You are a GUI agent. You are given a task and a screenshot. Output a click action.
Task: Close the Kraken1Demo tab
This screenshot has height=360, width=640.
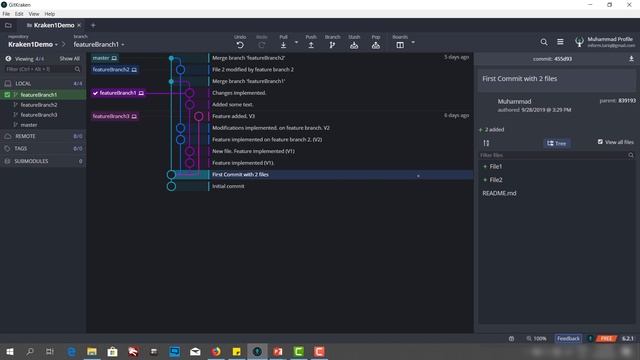[x=79, y=25]
